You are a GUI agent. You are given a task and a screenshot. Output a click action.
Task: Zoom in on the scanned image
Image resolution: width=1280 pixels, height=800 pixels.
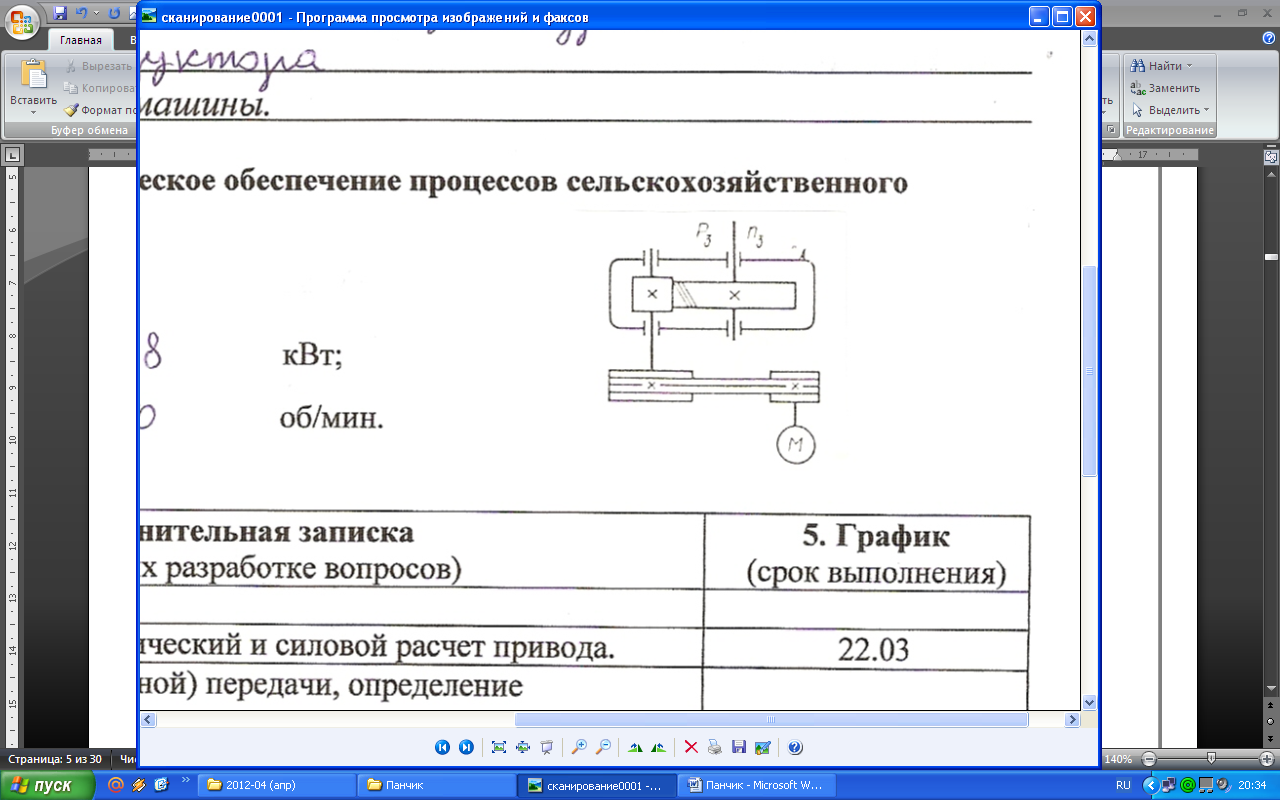pyautogui.click(x=579, y=747)
